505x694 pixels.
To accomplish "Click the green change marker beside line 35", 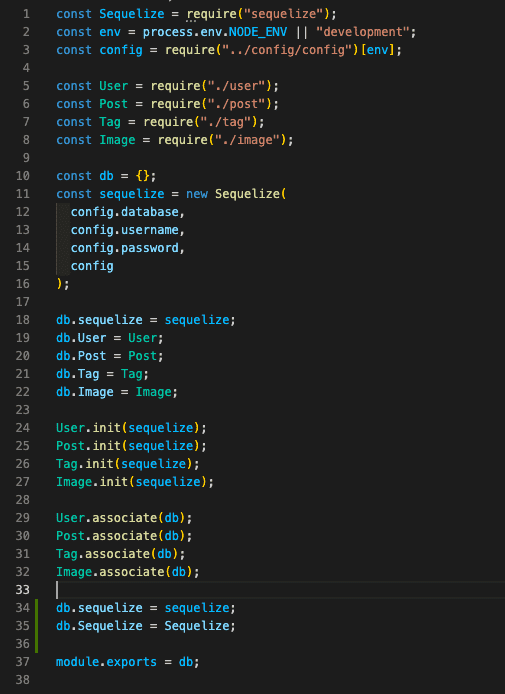I will pos(36,626).
